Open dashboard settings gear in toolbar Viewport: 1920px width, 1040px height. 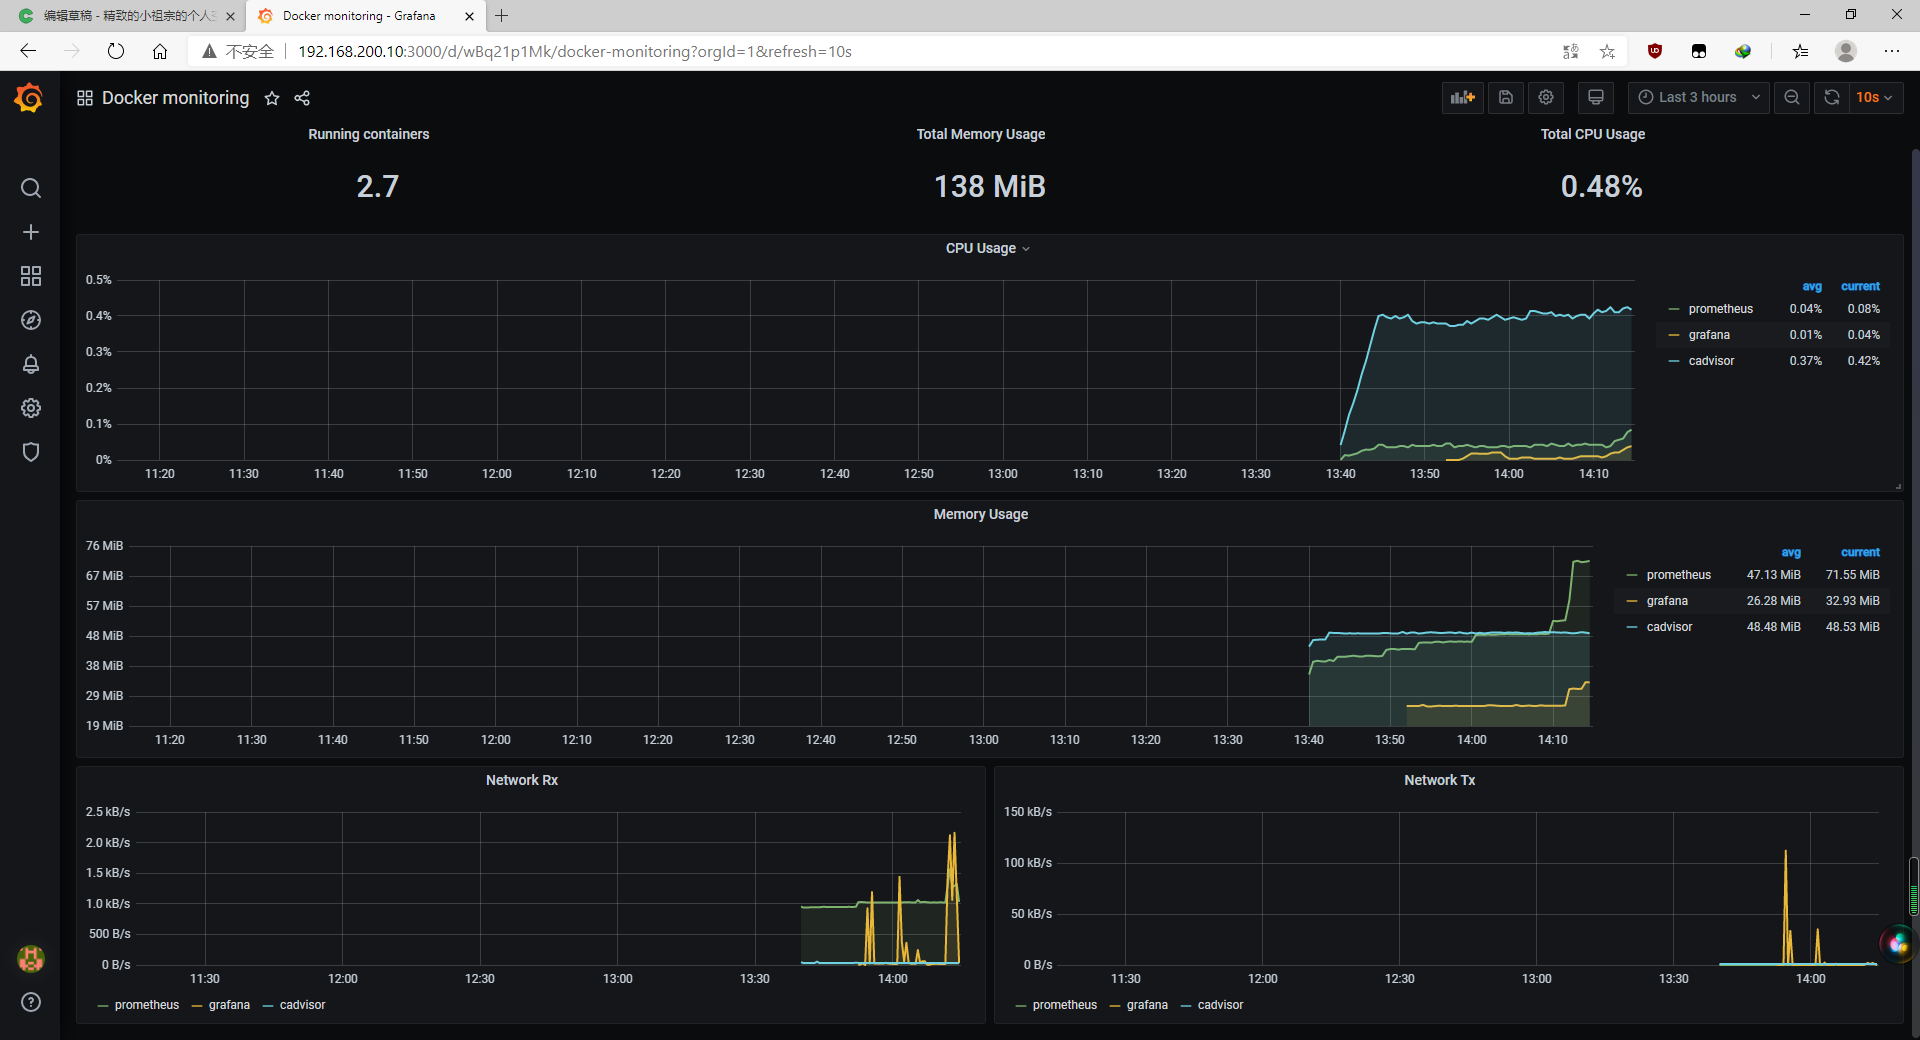tap(1546, 97)
